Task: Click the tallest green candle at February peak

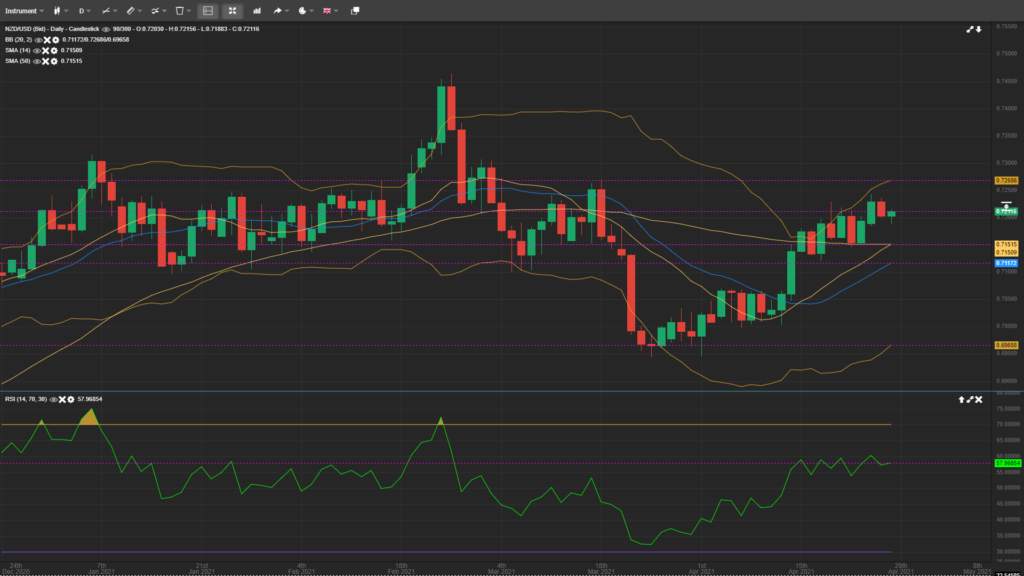Action: [441, 114]
